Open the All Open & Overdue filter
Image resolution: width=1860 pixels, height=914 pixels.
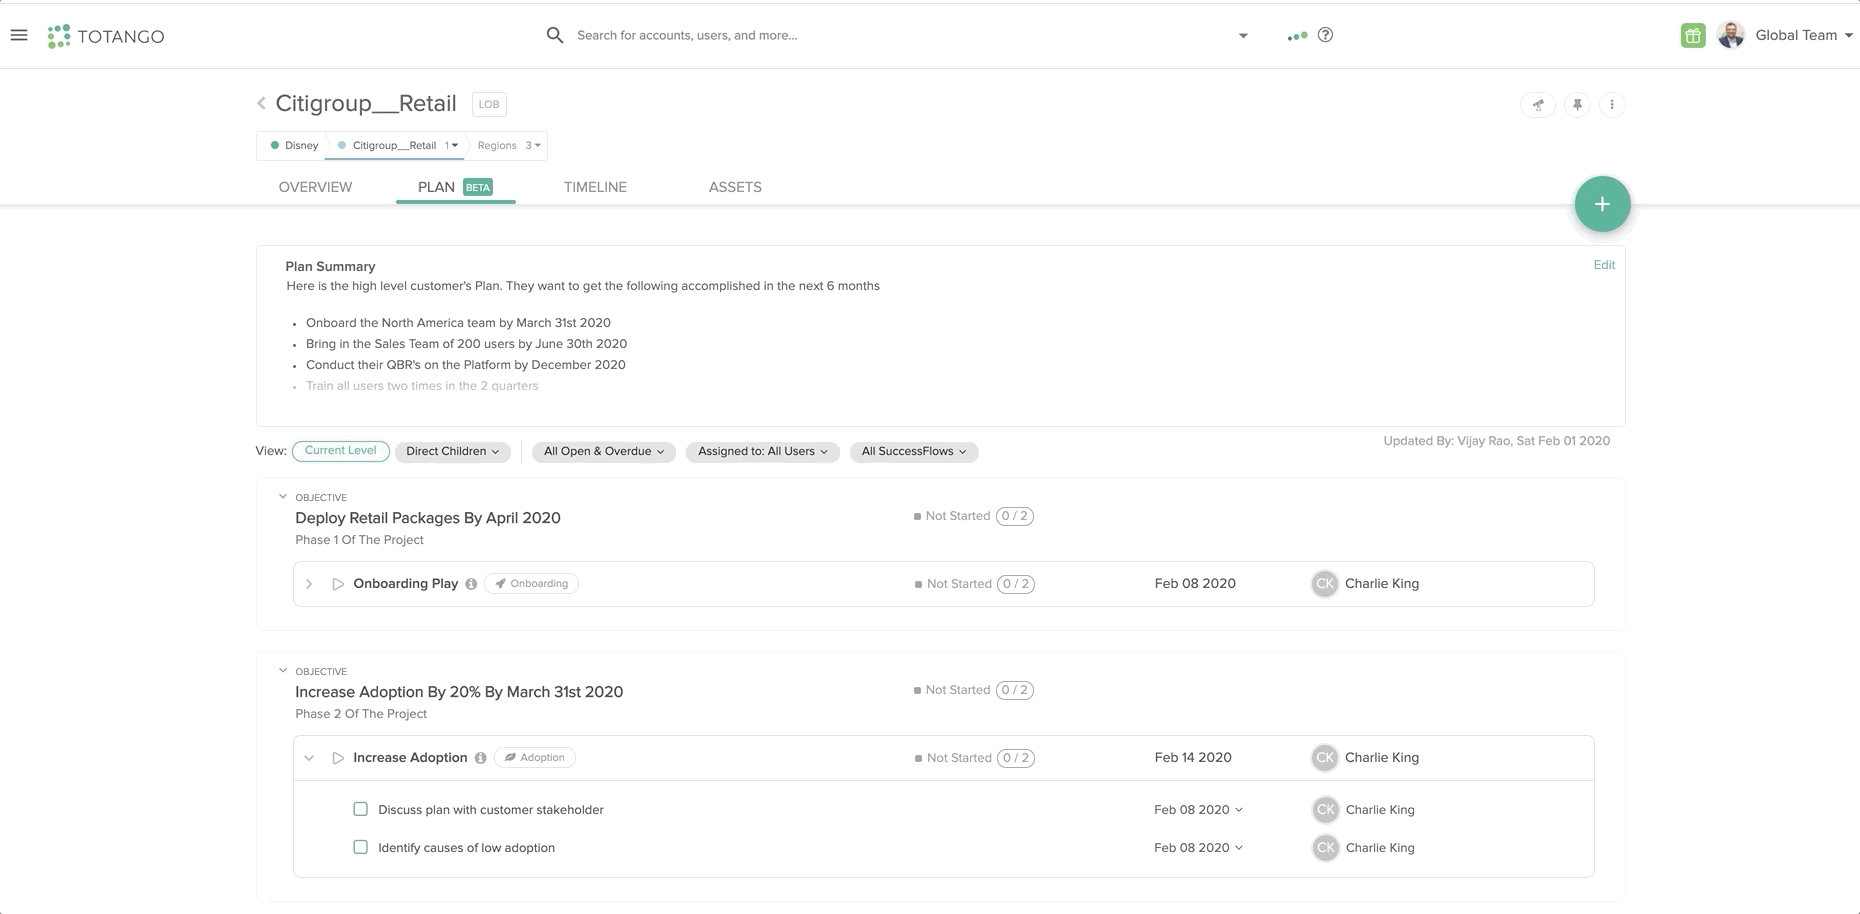[604, 452]
